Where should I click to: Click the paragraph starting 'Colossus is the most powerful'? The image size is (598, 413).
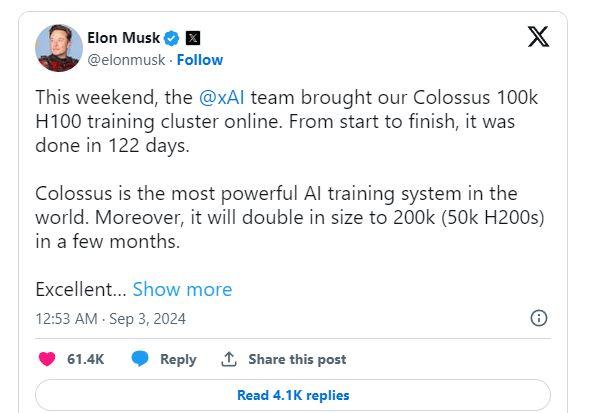[290, 217]
